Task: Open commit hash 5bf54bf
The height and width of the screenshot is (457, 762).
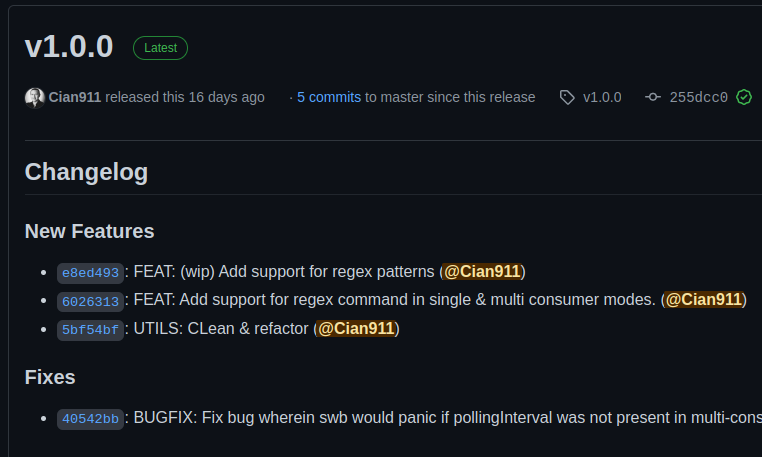Action: (x=90, y=329)
